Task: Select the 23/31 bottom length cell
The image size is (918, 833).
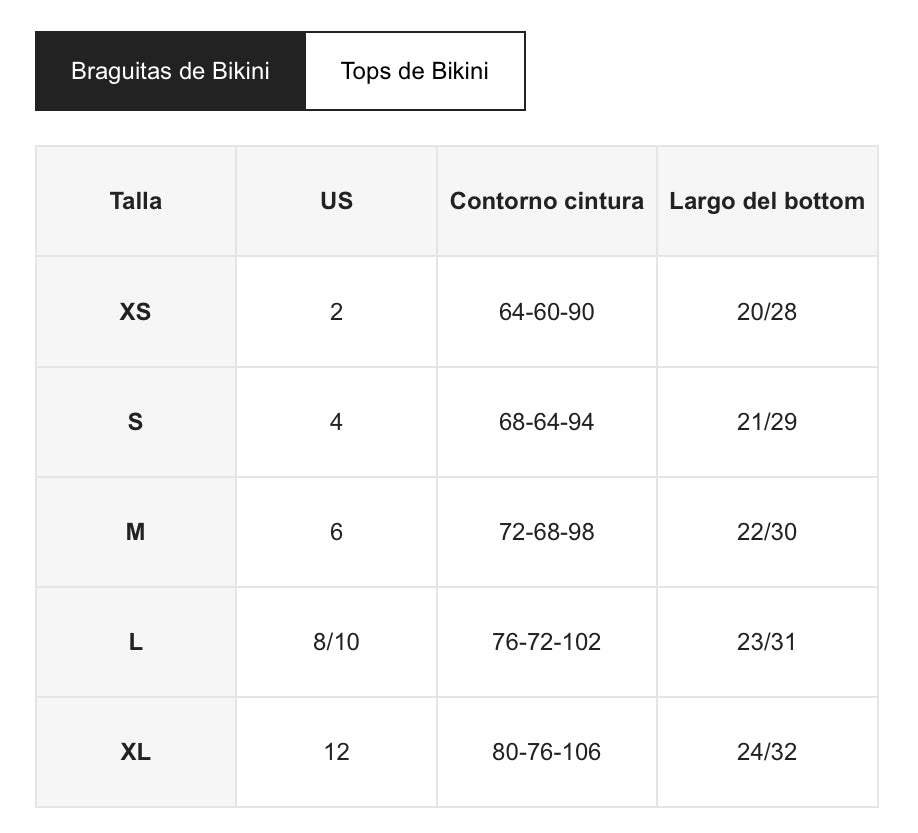Action: pos(767,642)
